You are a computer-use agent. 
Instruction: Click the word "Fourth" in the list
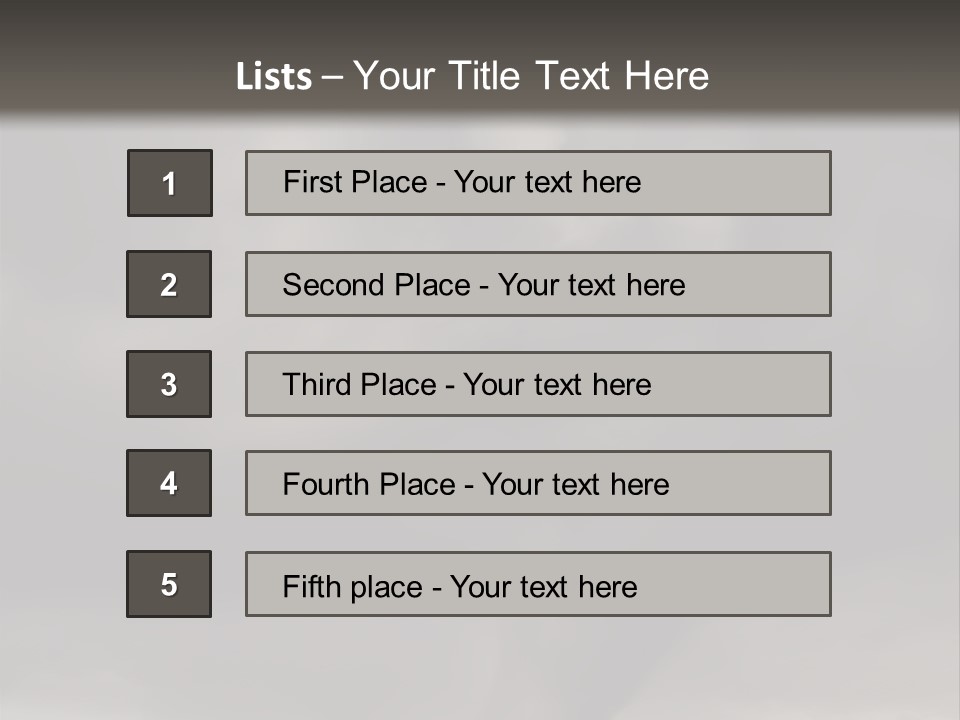pos(326,485)
